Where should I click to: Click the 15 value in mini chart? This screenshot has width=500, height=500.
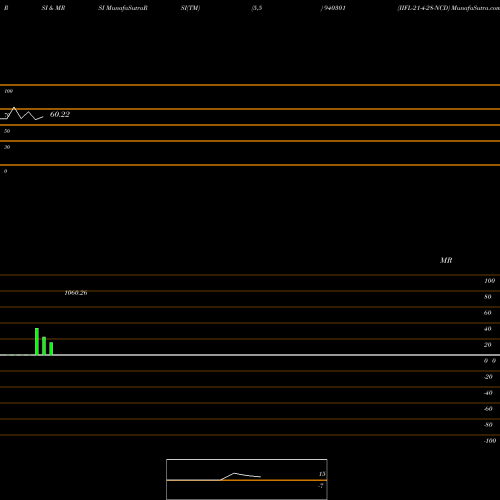click(x=322, y=474)
